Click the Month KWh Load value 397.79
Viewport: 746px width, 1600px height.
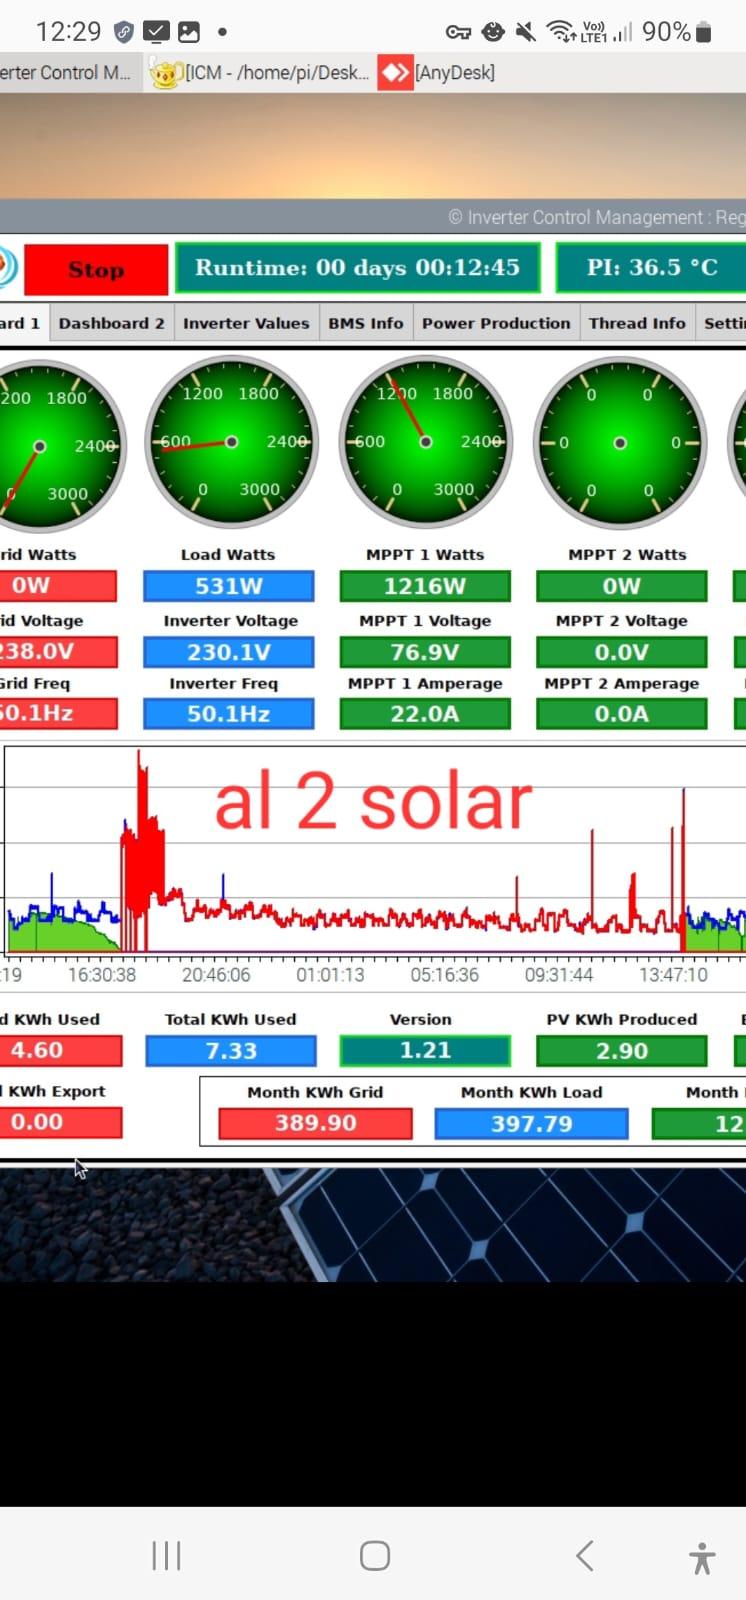click(531, 1123)
